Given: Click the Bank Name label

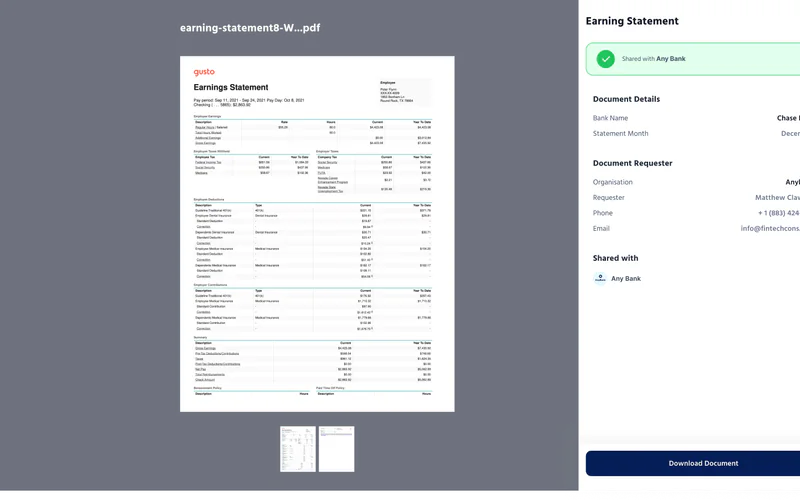Looking at the screenshot, I should tap(610, 118).
